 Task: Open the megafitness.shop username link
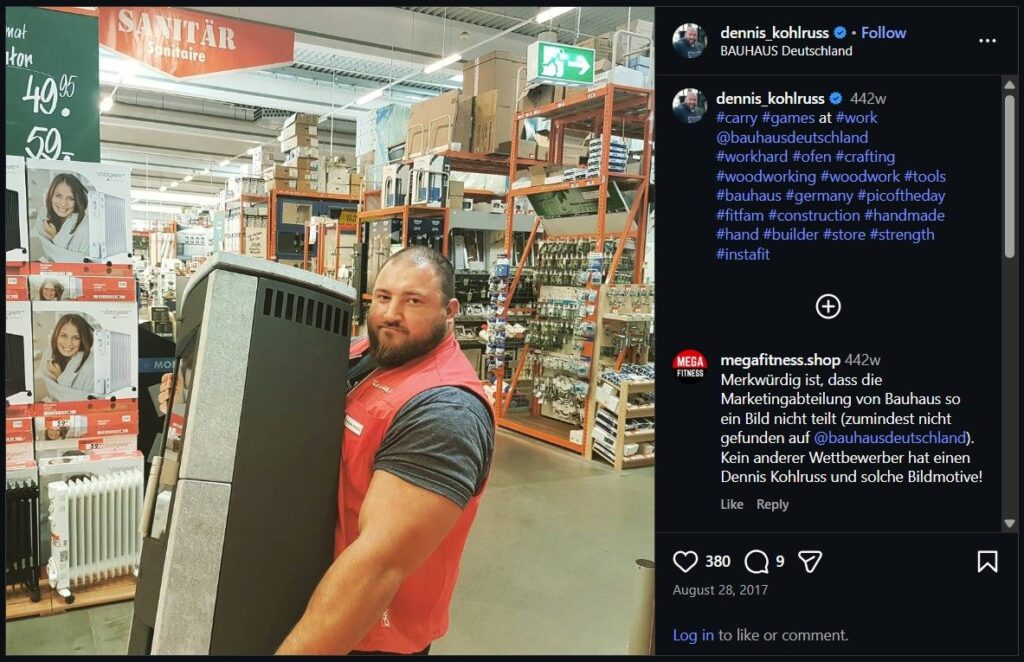(x=780, y=360)
